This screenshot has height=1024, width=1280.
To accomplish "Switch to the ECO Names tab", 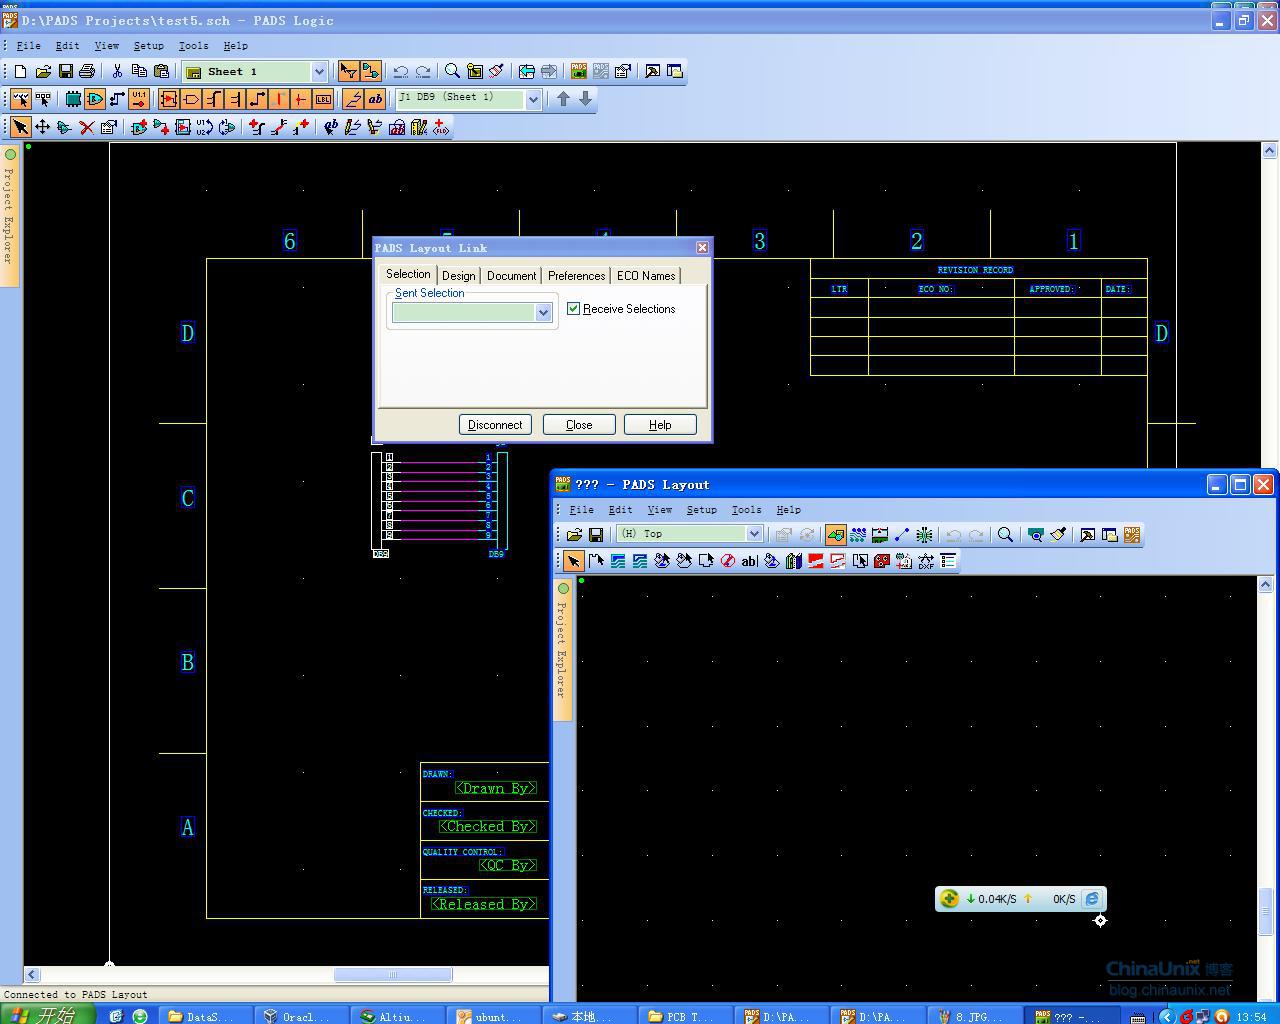I will pos(645,276).
